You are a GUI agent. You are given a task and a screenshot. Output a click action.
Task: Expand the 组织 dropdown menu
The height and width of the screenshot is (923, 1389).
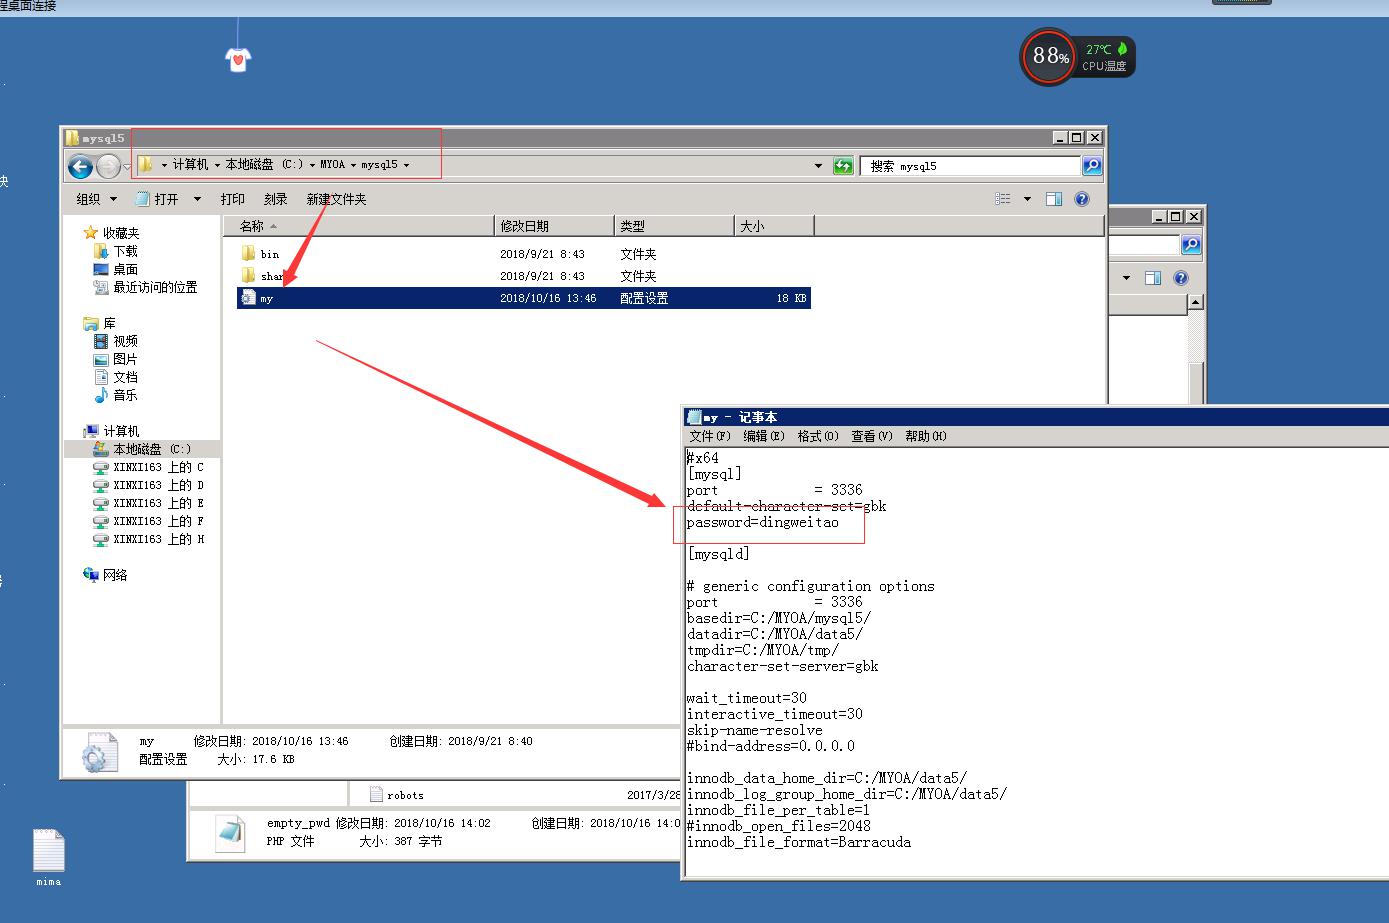coord(95,198)
